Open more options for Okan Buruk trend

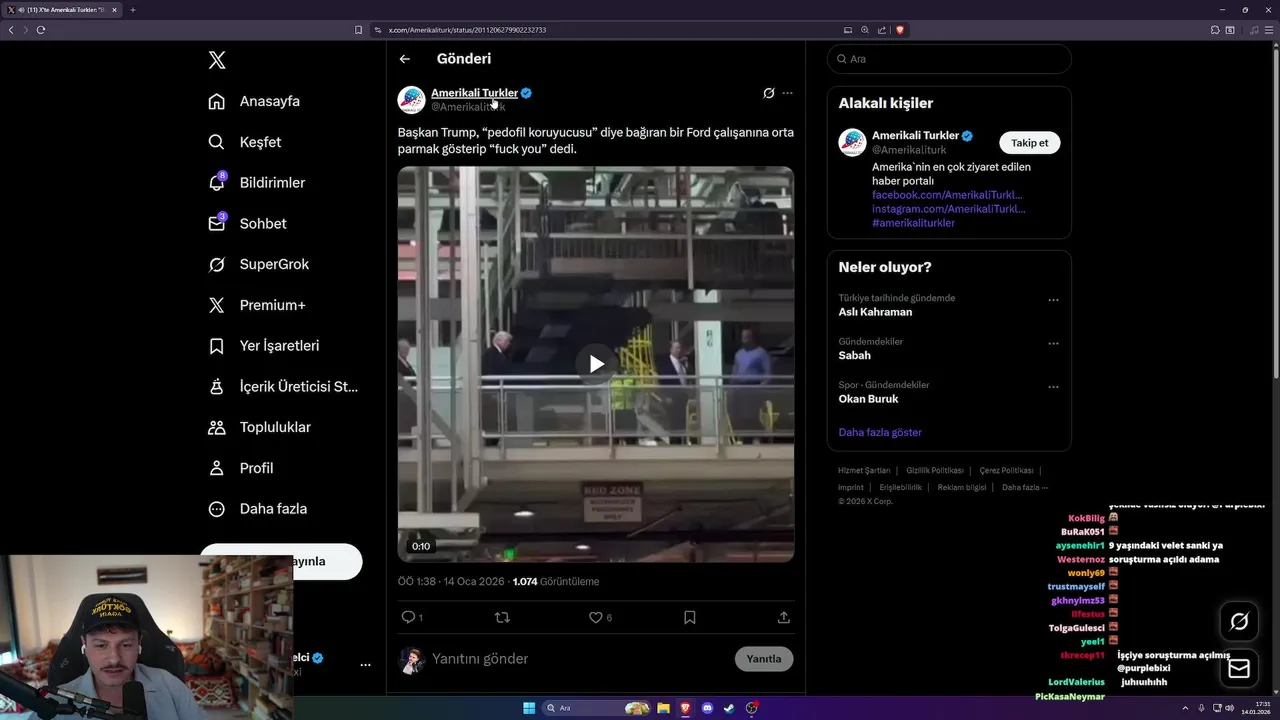pyautogui.click(x=1053, y=387)
